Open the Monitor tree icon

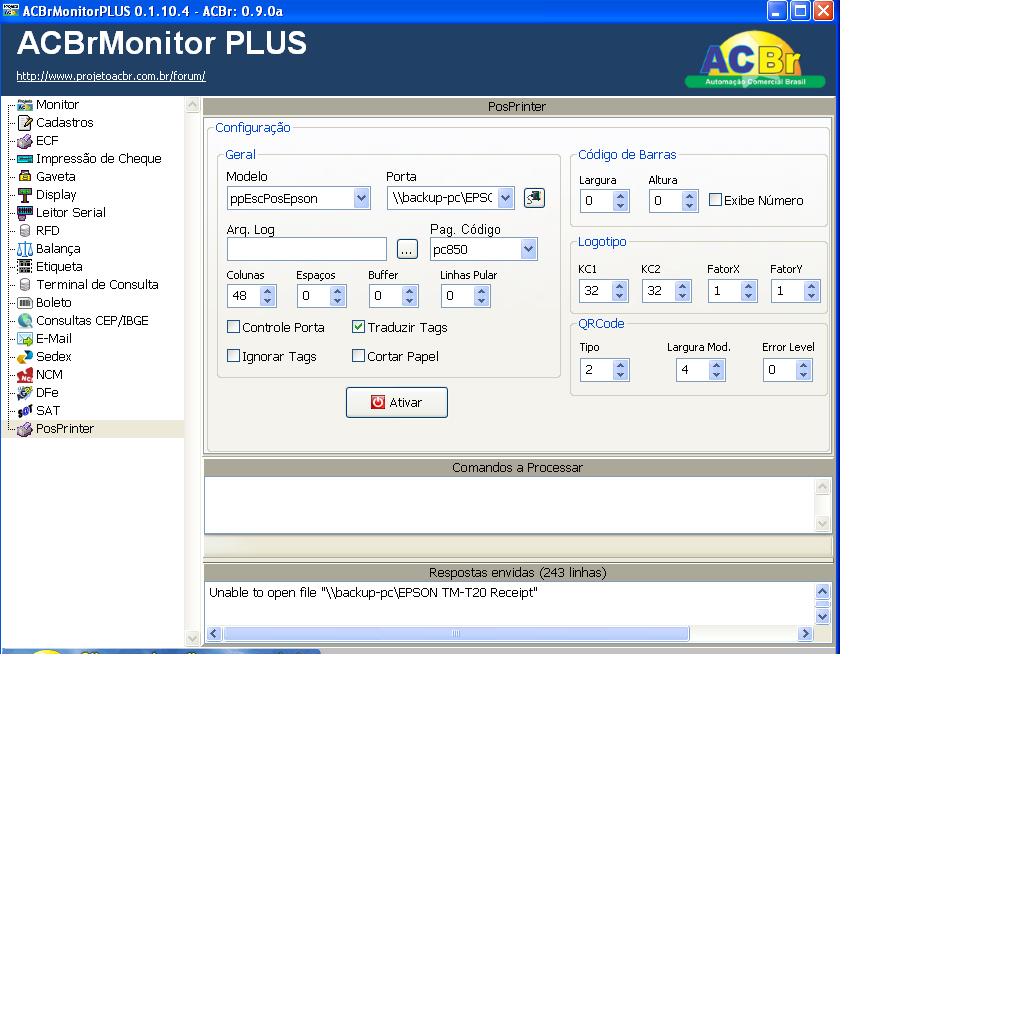pos(25,105)
